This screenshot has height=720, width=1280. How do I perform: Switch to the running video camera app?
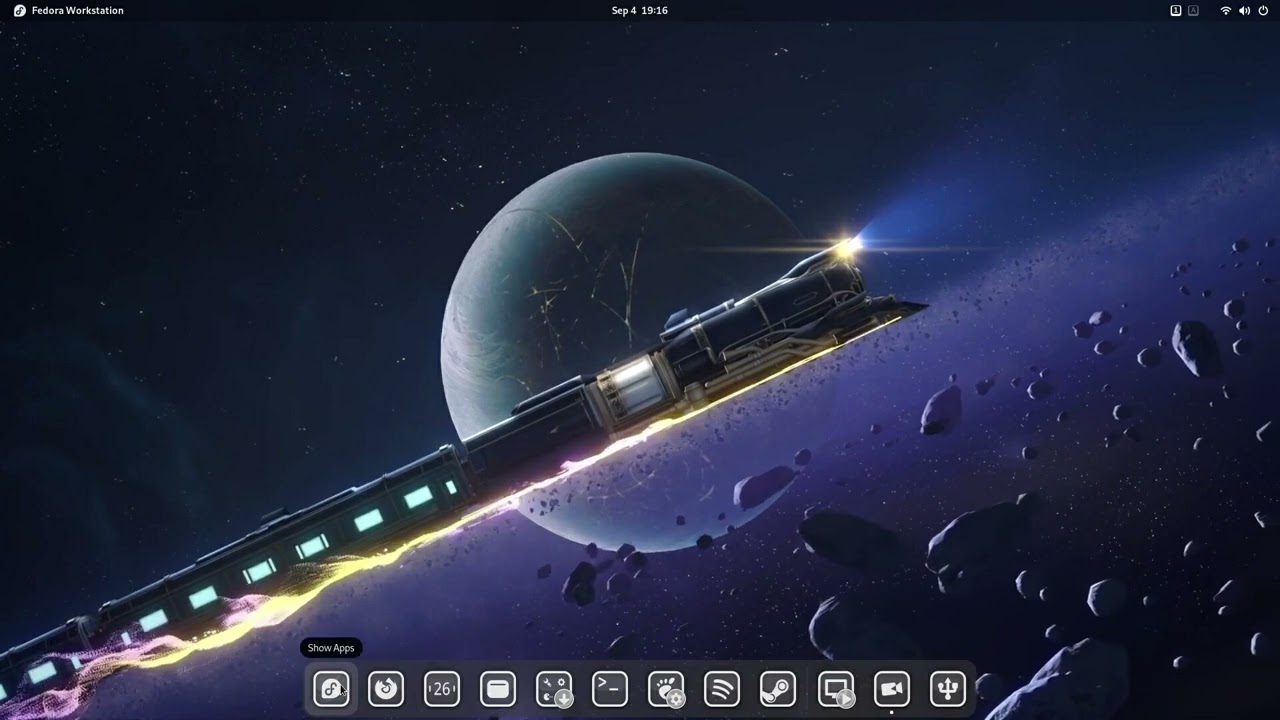point(892,688)
